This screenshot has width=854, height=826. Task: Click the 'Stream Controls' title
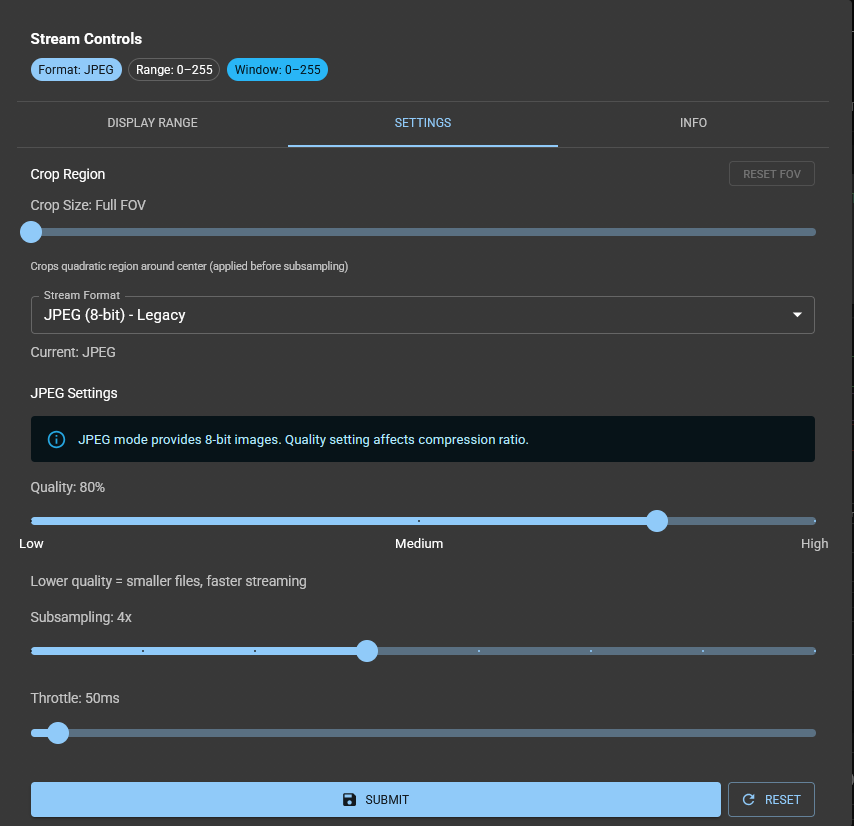pos(86,39)
